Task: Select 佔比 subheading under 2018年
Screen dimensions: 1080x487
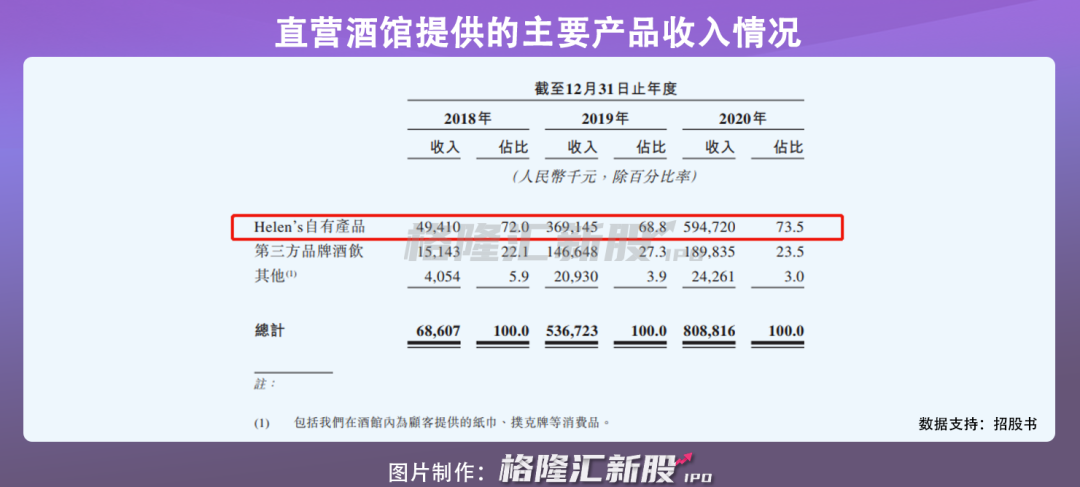Action: point(514,147)
